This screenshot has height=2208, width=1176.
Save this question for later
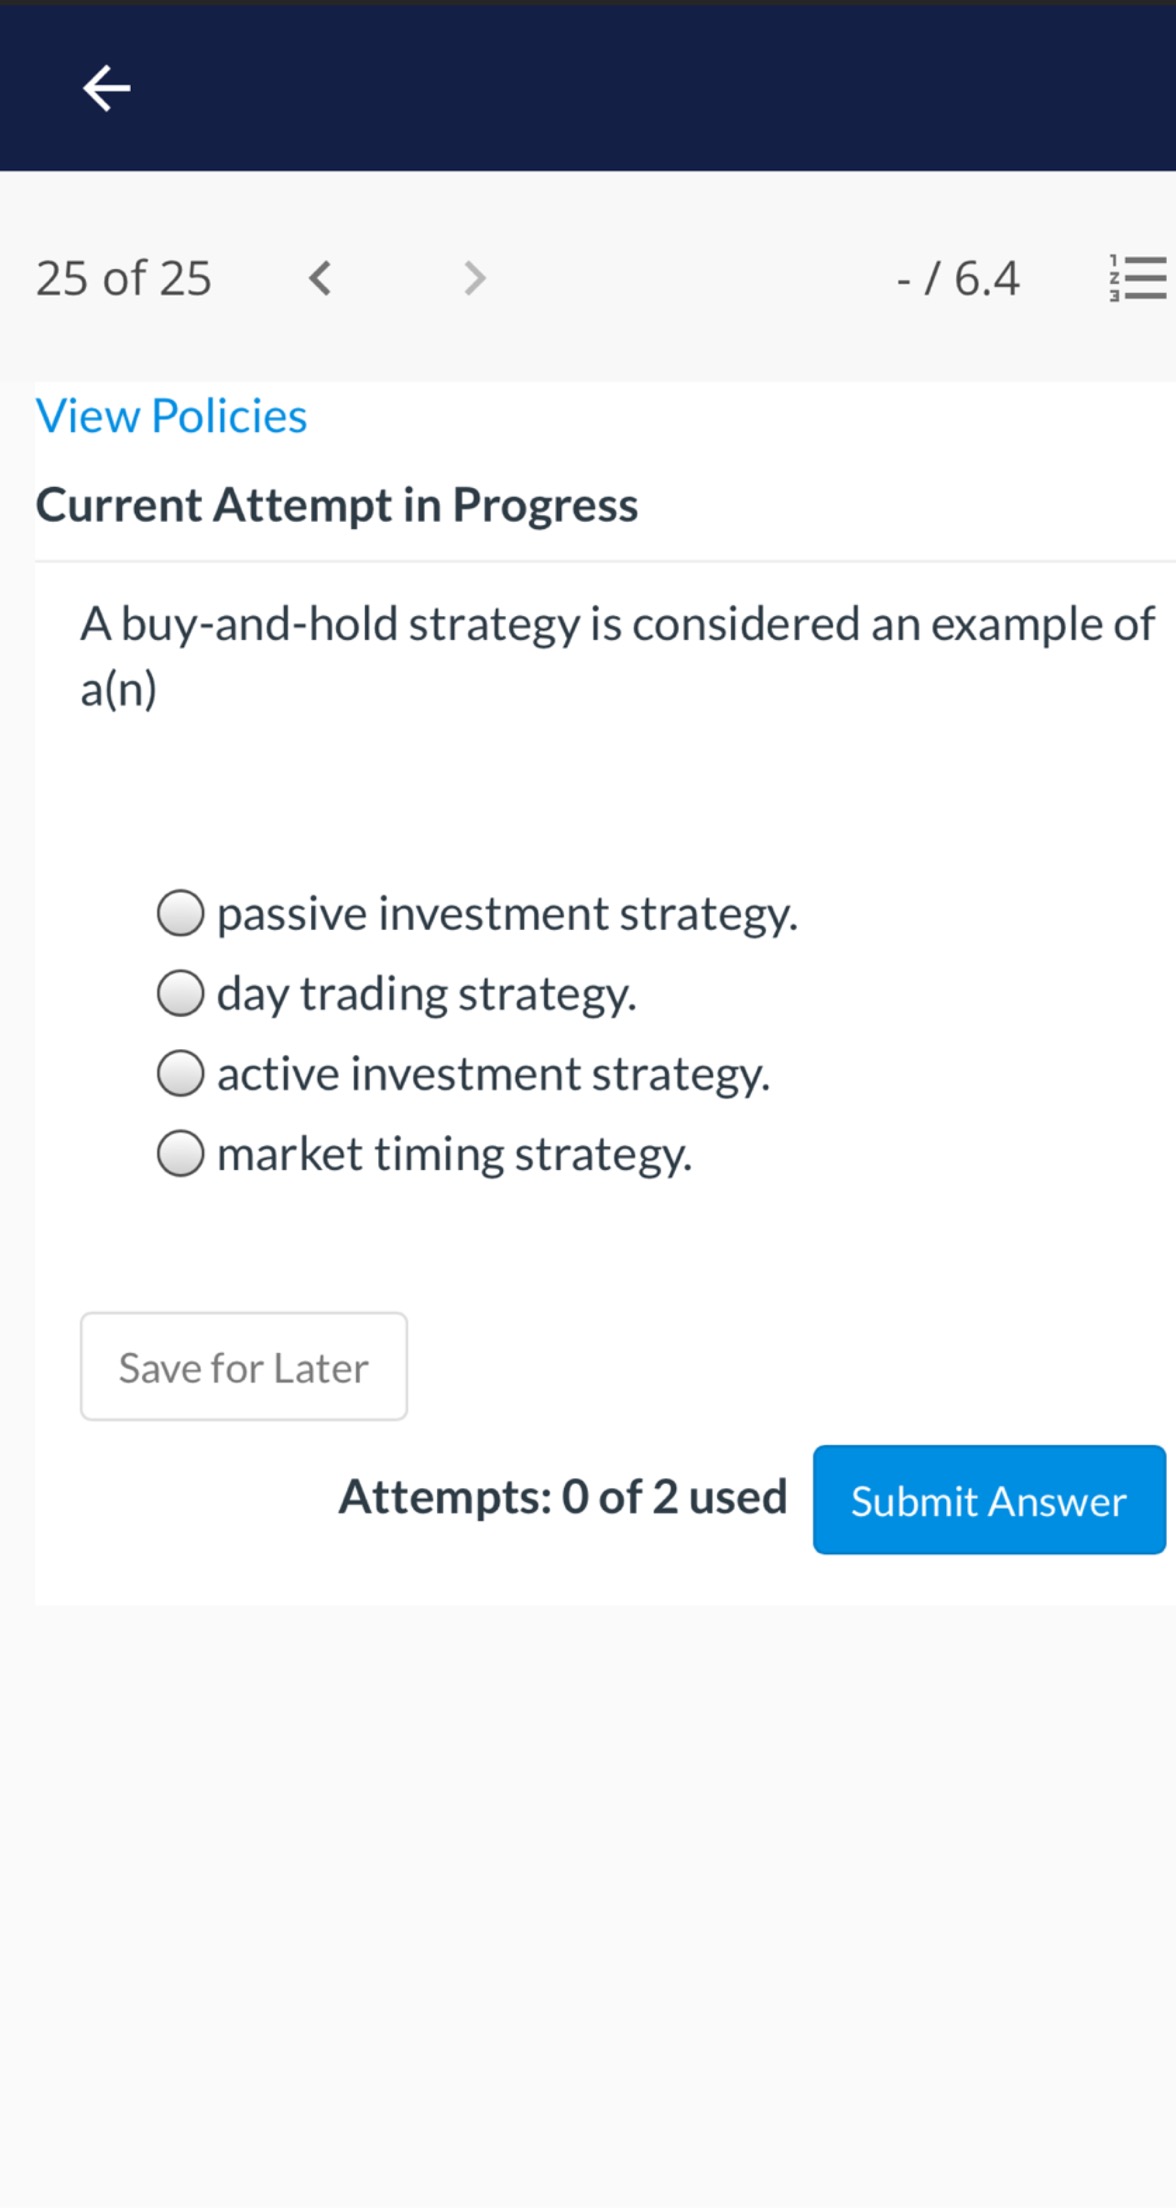243,1366
